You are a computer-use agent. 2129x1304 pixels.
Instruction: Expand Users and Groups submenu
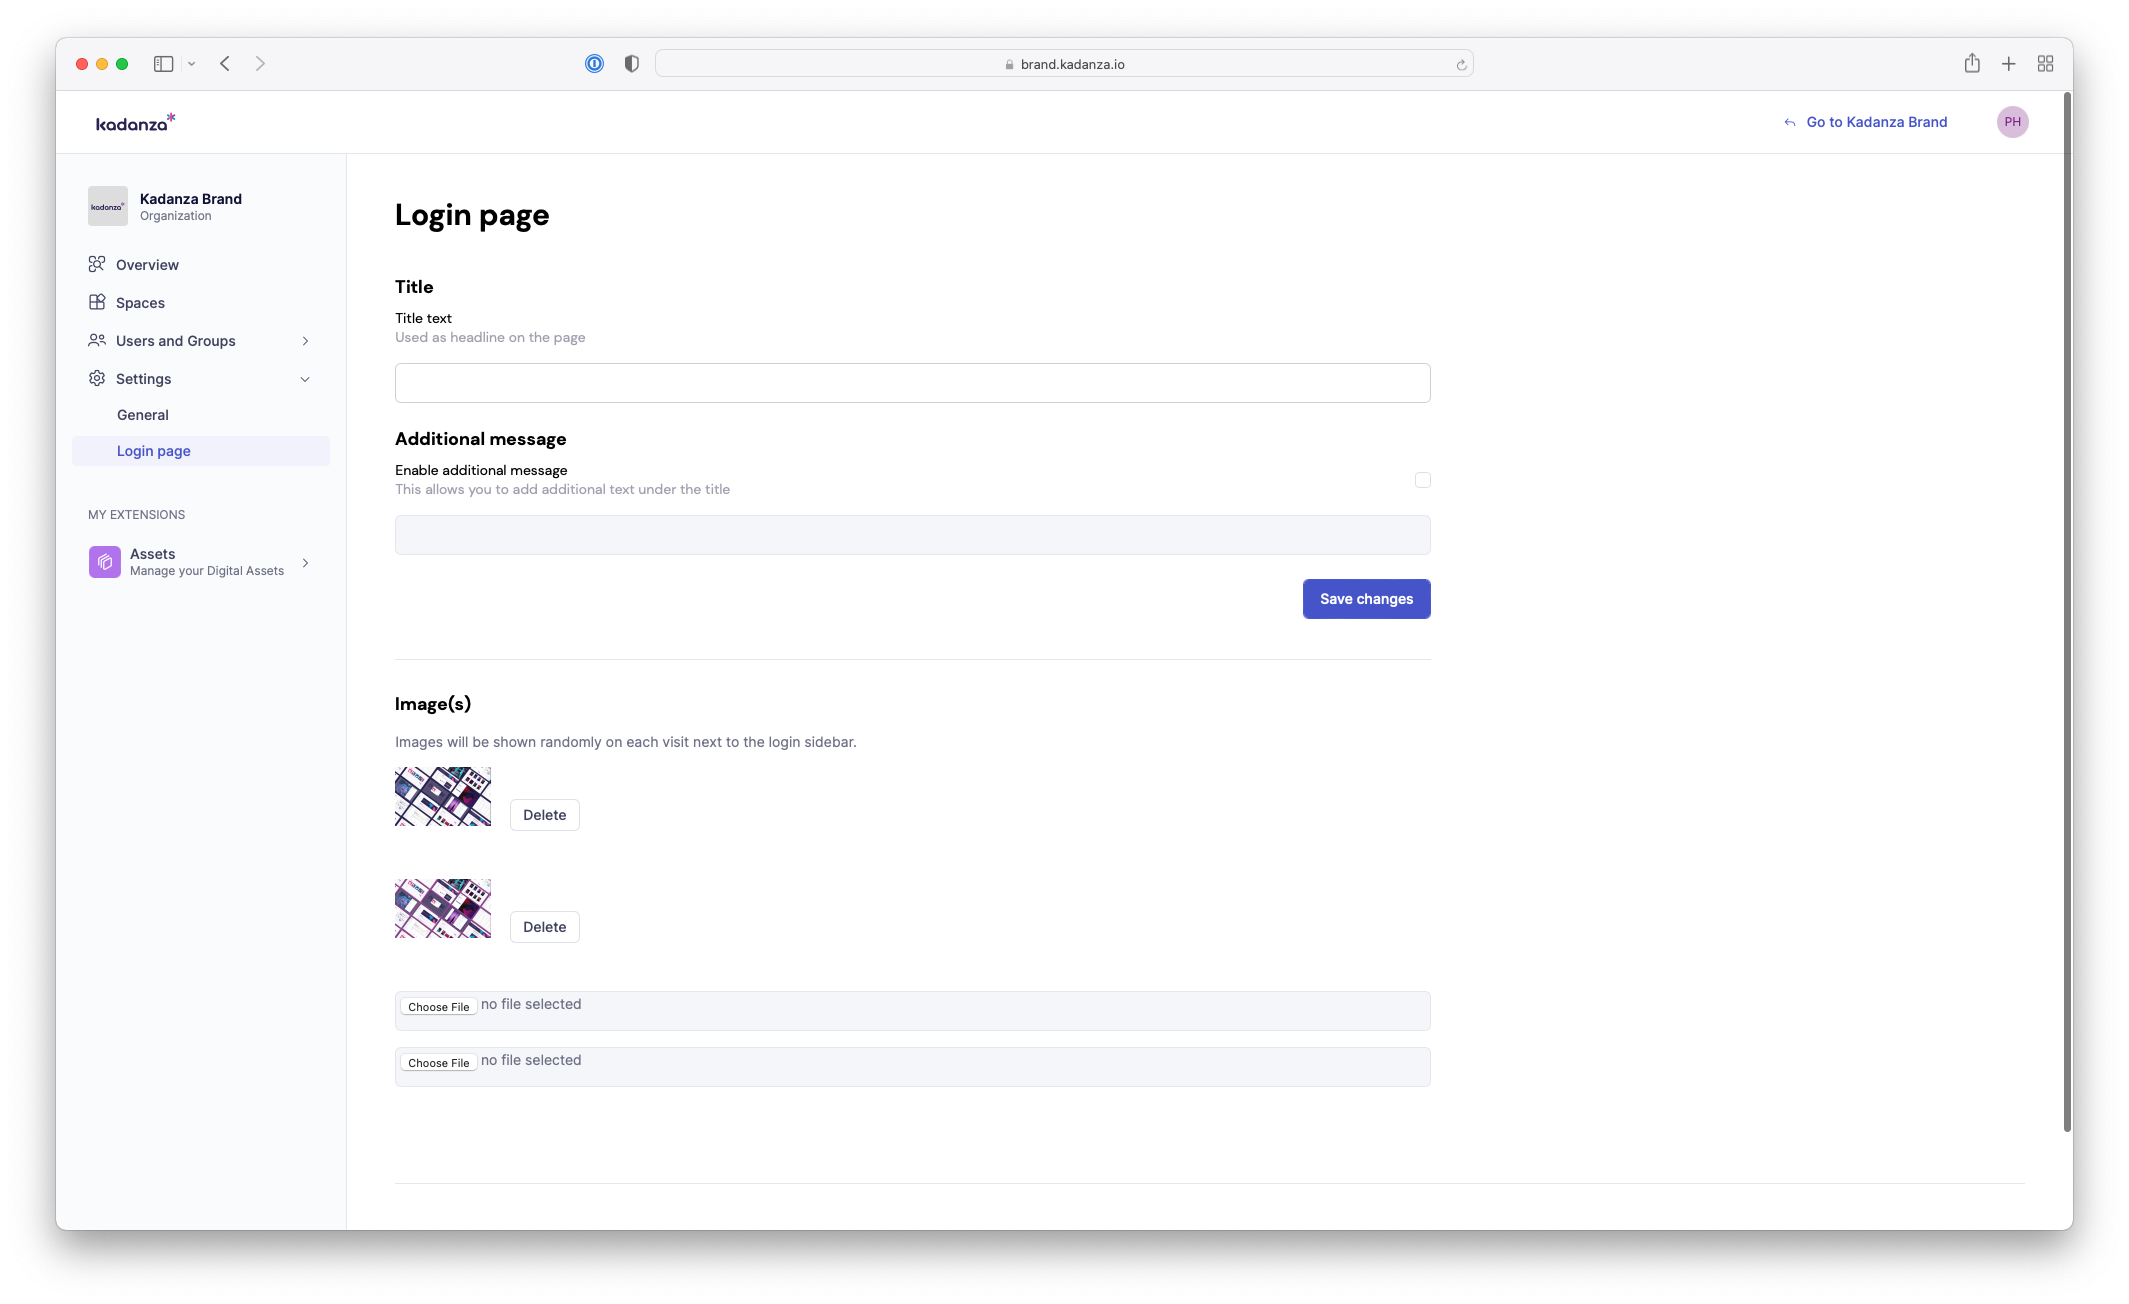point(305,341)
